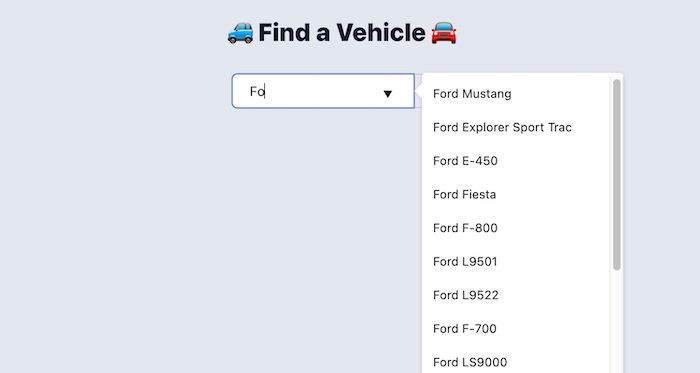Click the scrollbar track below the thumb

point(617,321)
